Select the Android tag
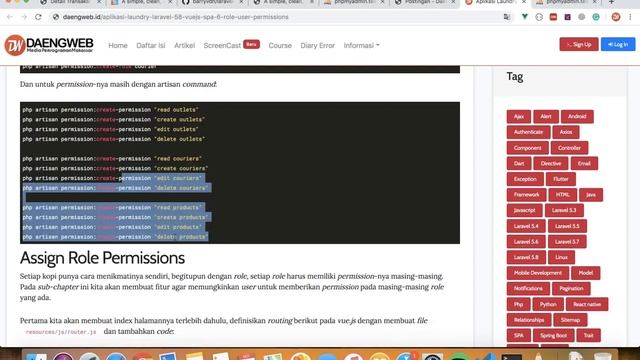Screen dimensions: 640x360 (x=577, y=116)
